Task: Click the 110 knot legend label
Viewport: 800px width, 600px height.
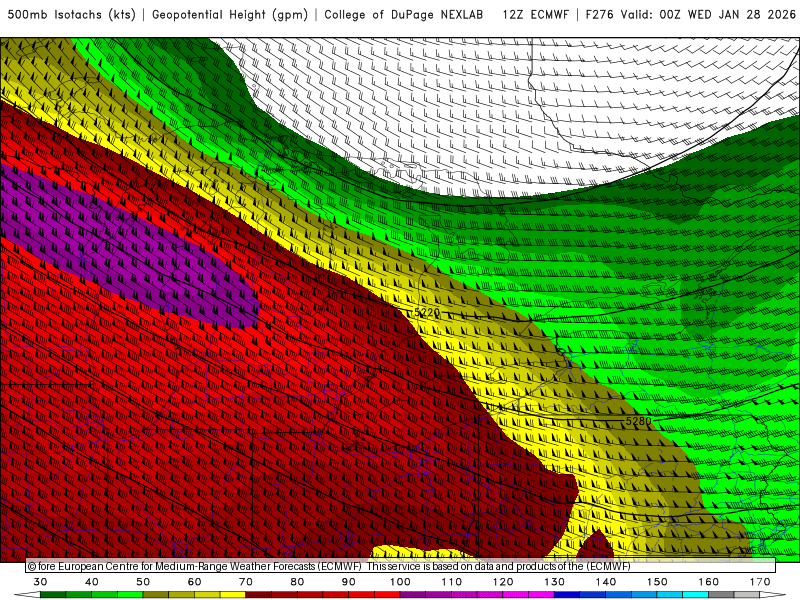Action: (x=452, y=582)
